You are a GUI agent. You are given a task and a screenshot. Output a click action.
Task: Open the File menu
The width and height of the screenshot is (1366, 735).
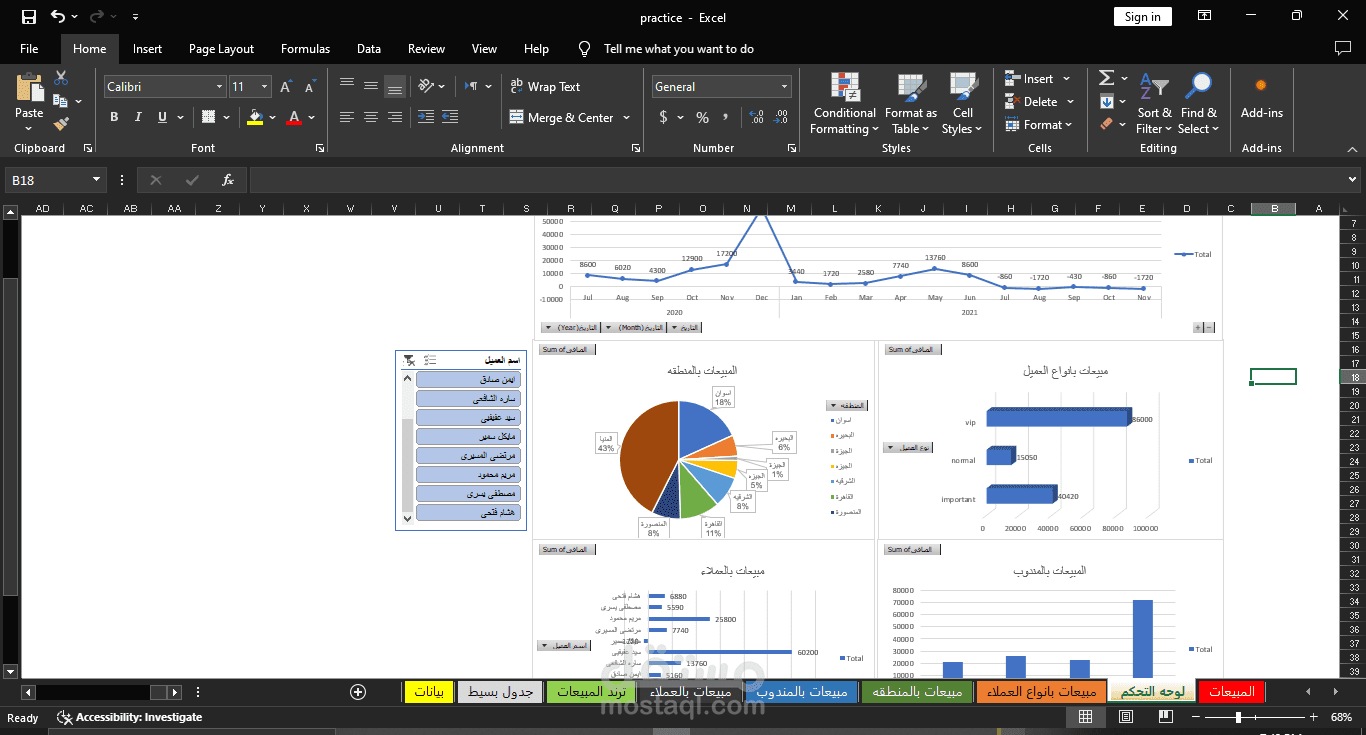tap(29, 48)
